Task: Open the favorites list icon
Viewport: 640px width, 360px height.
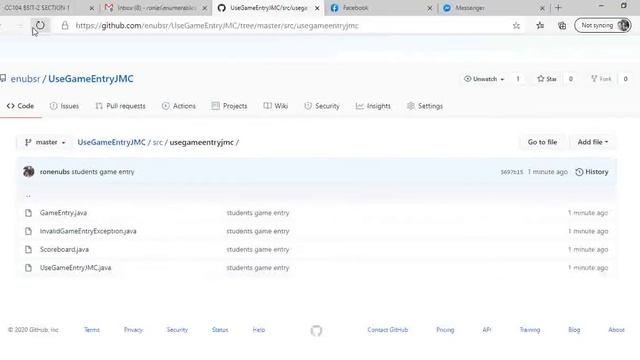Action: (x=540, y=25)
